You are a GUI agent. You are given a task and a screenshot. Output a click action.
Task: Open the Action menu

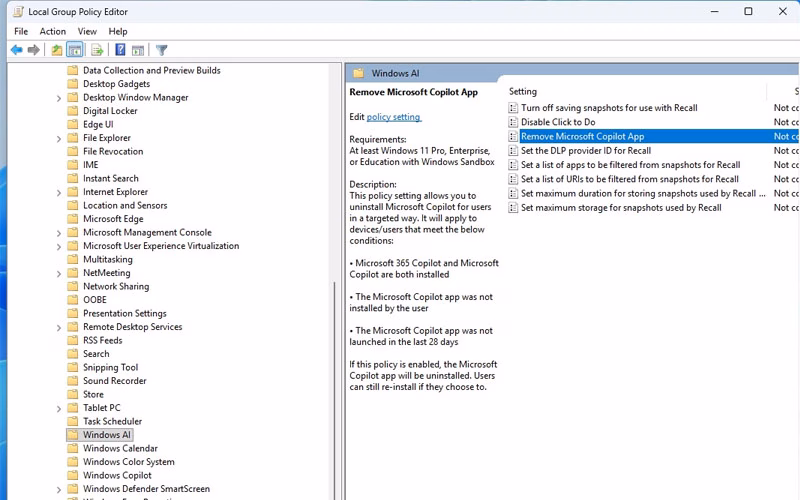pos(53,31)
